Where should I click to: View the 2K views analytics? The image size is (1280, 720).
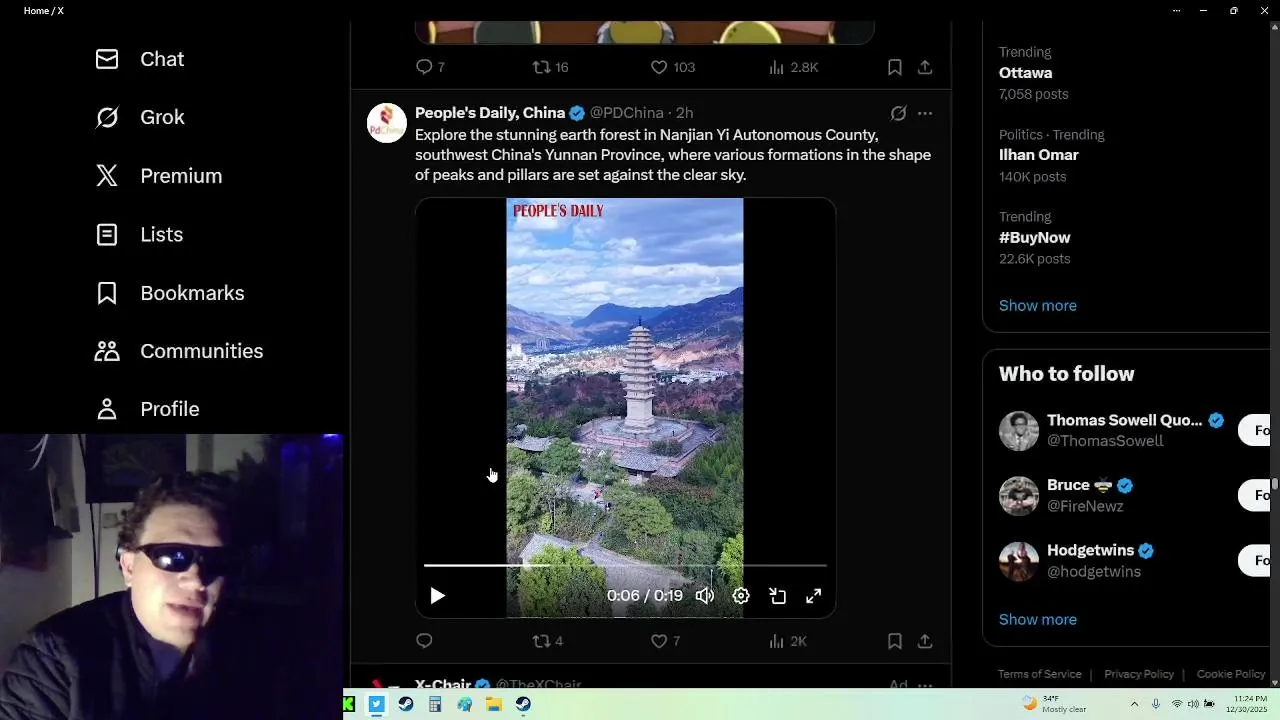click(x=787, y=641)
